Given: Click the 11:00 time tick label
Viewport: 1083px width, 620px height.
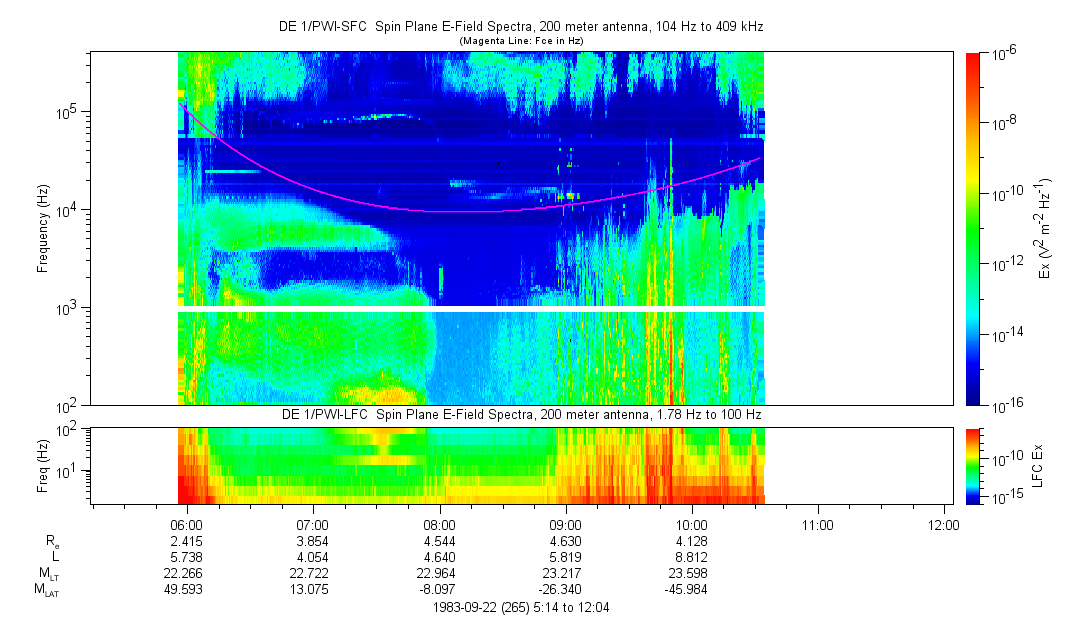Looking at the screenshot, I should [818, 524].
